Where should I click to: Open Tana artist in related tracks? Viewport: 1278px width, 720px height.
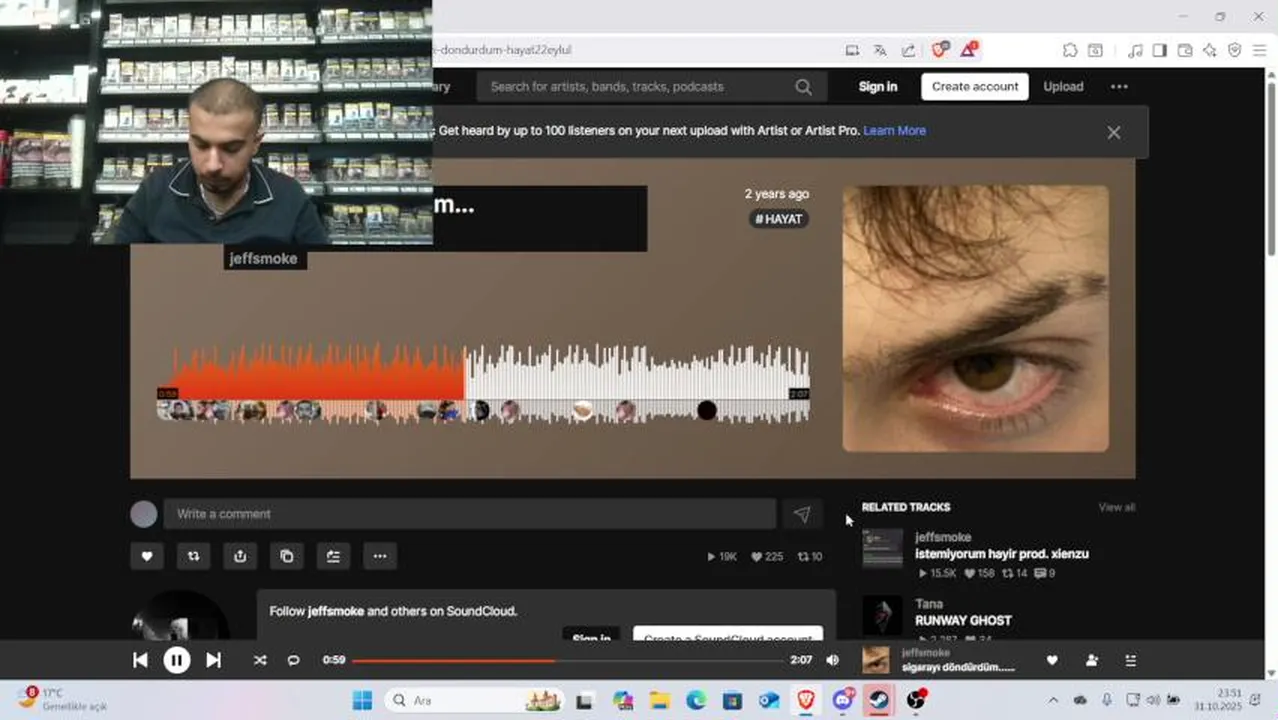[929, 604]
